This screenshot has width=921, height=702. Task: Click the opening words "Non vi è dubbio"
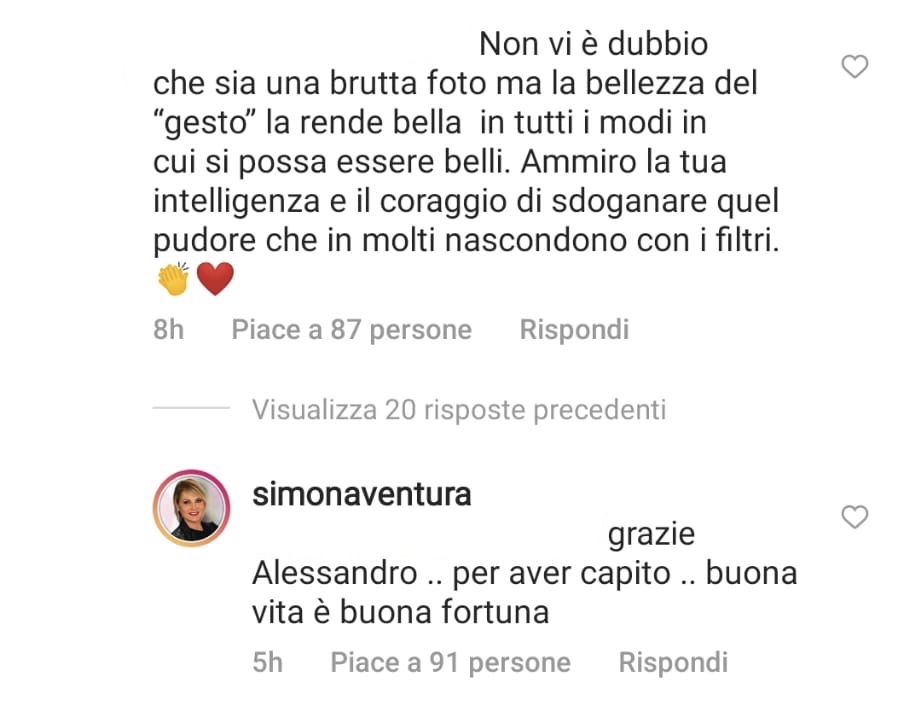594,44
